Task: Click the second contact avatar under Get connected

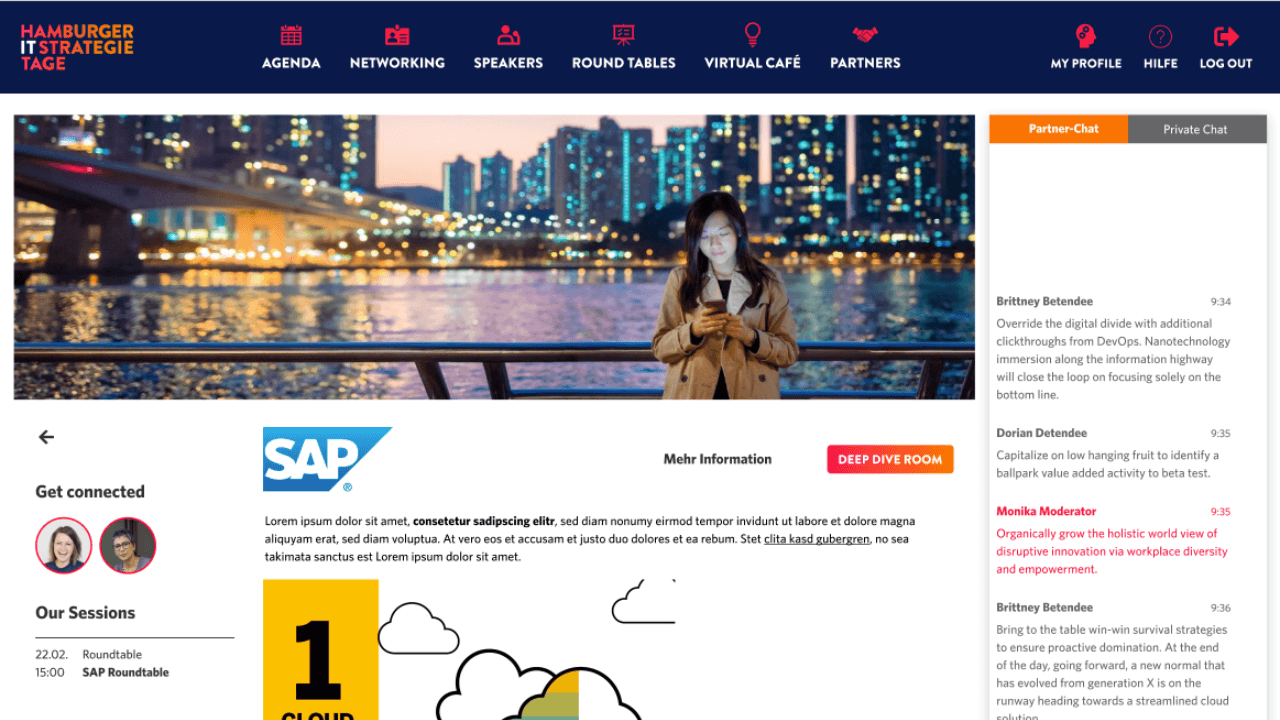Action: [x=128, y=545]
